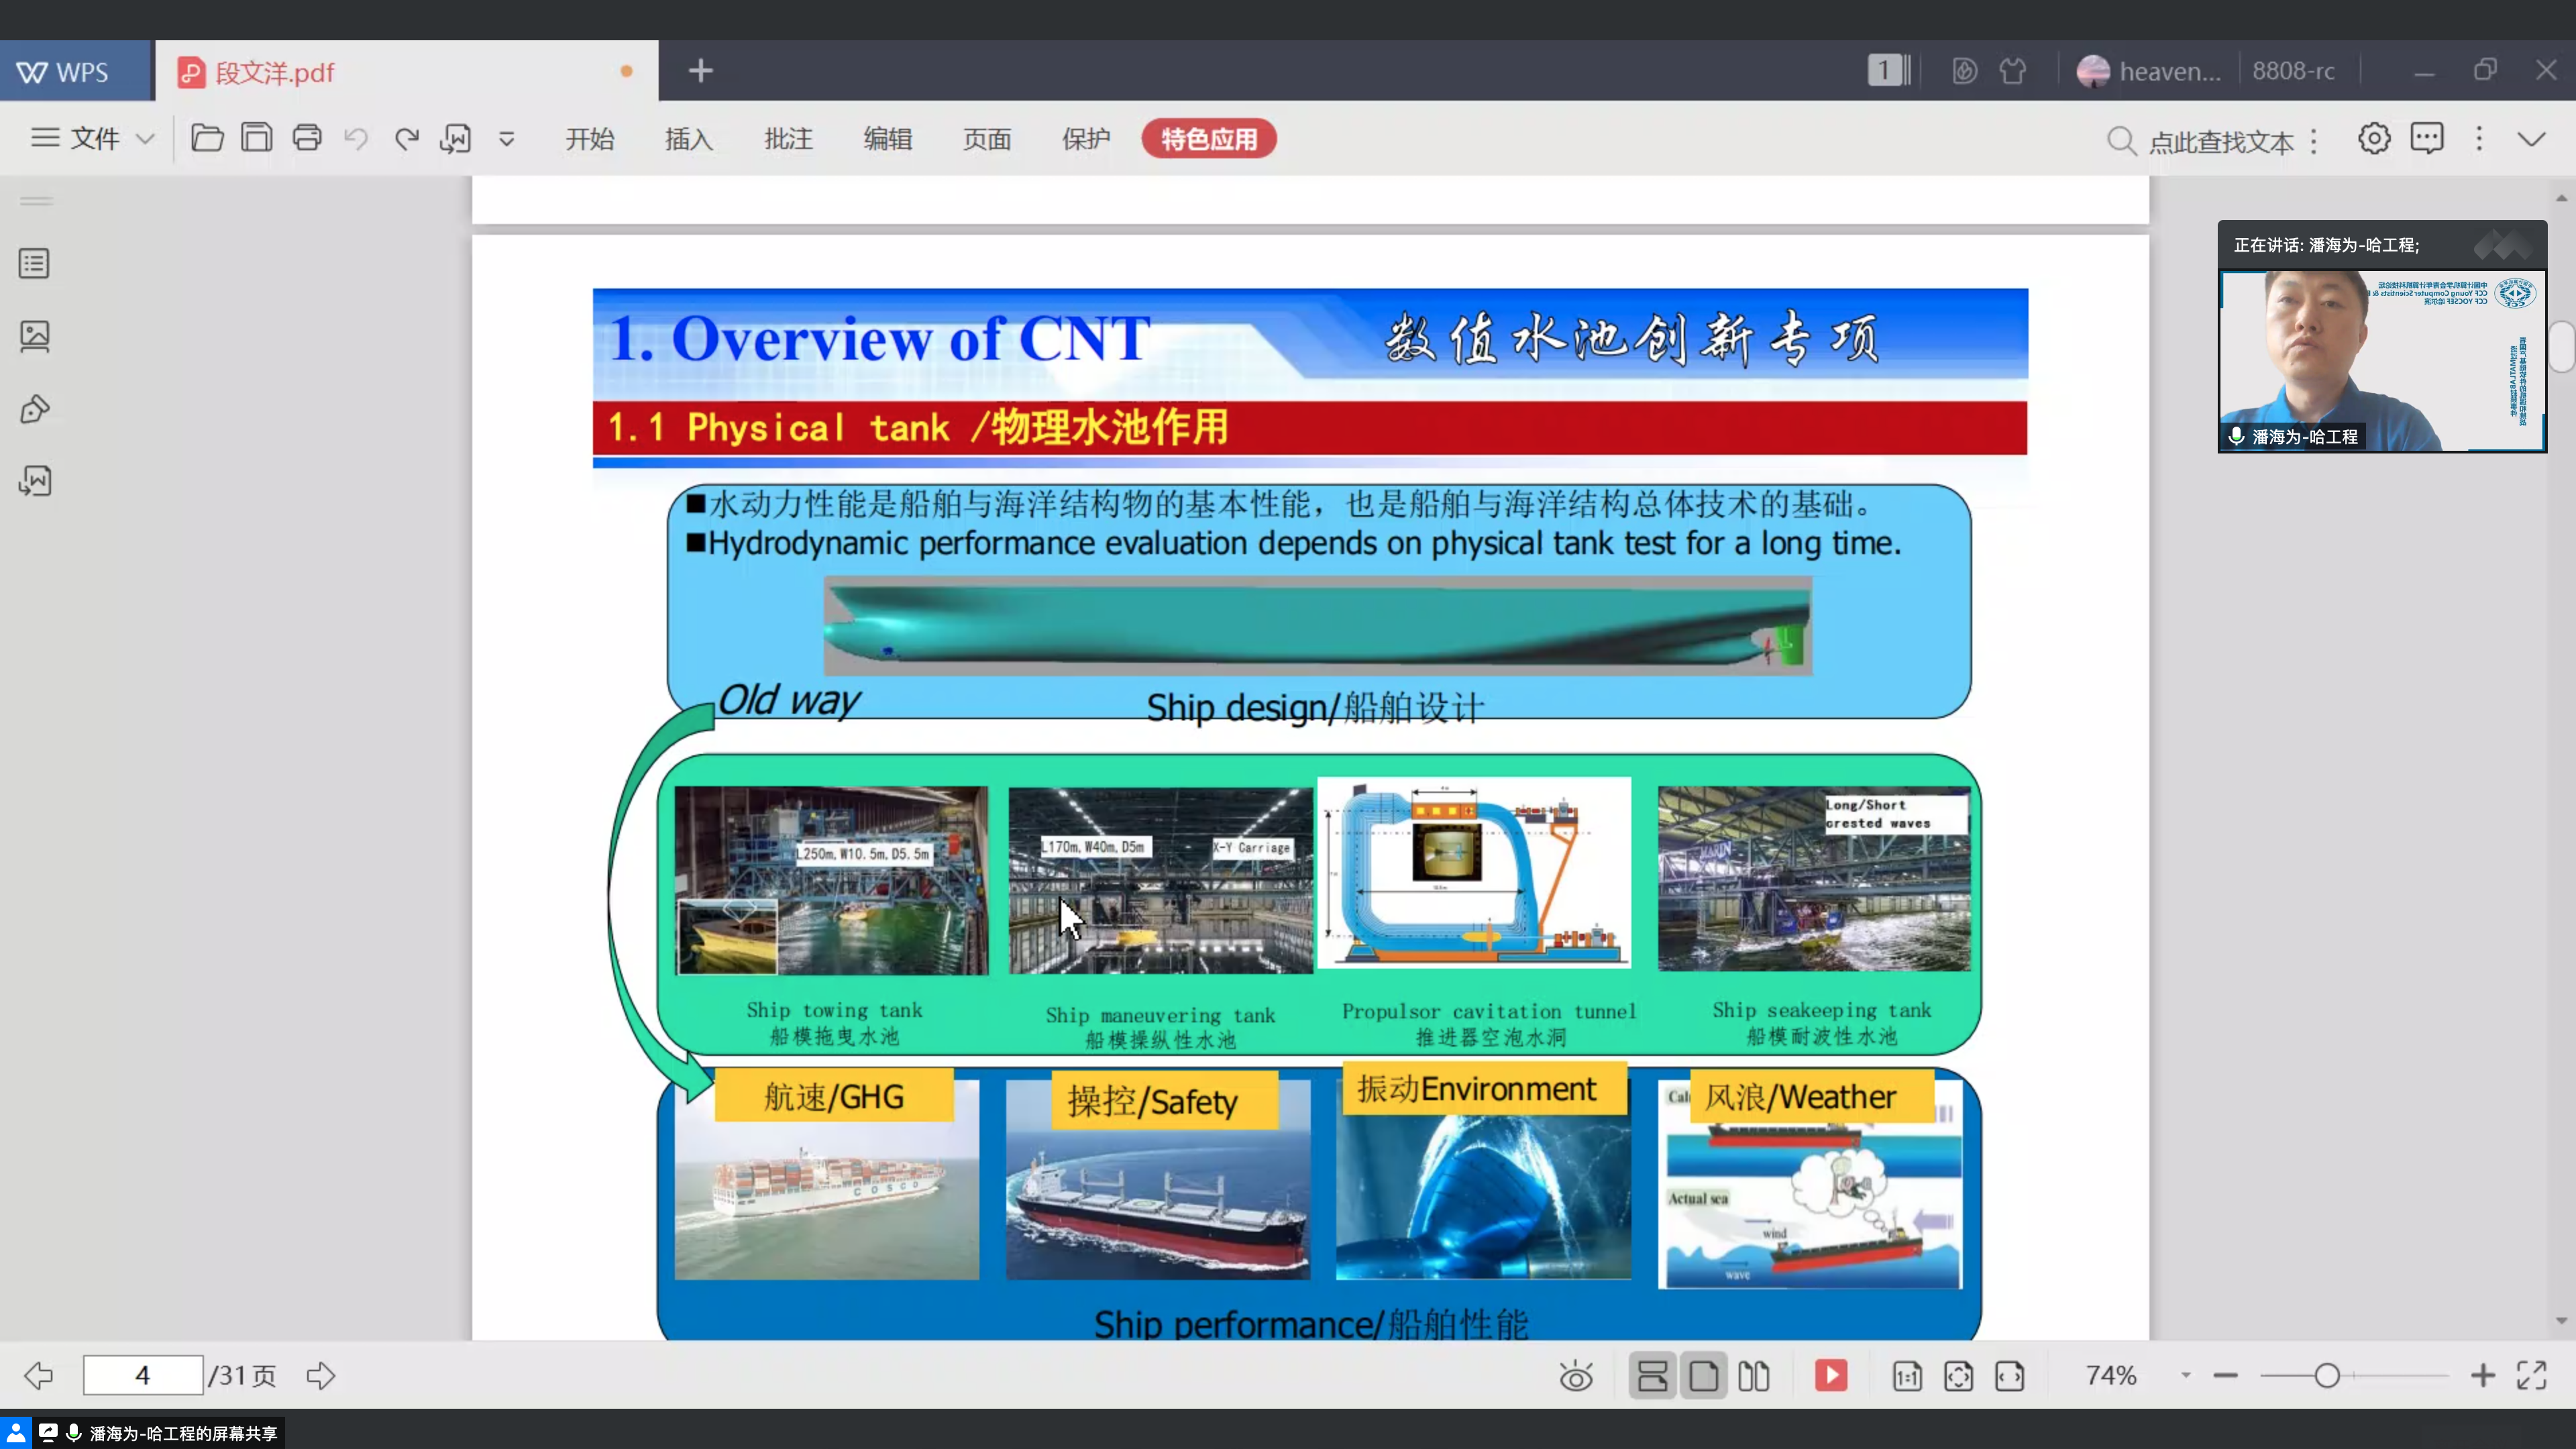The height and width of the screenshot is (1449, 2576).
Task: Open the 批注 menu tab
Action: coord(788,139)
